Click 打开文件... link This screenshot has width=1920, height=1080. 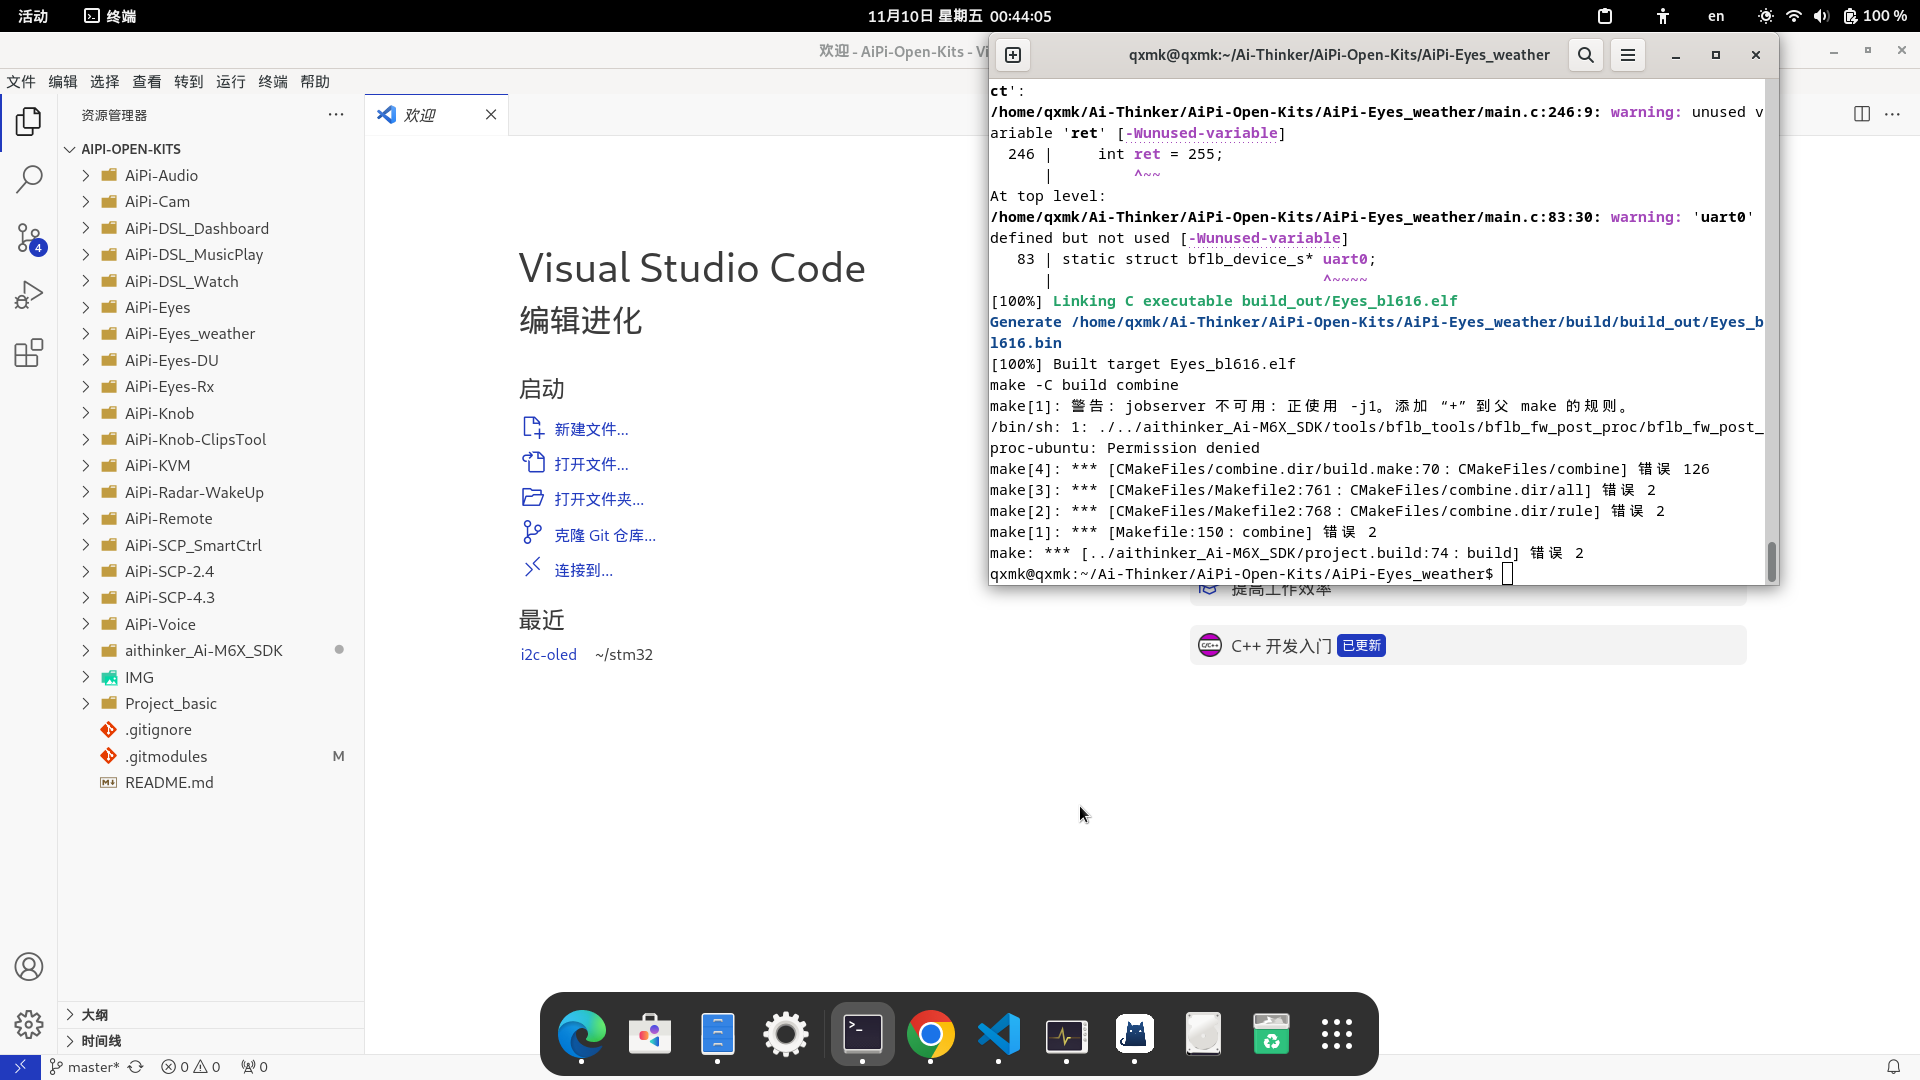pos(591,464)
